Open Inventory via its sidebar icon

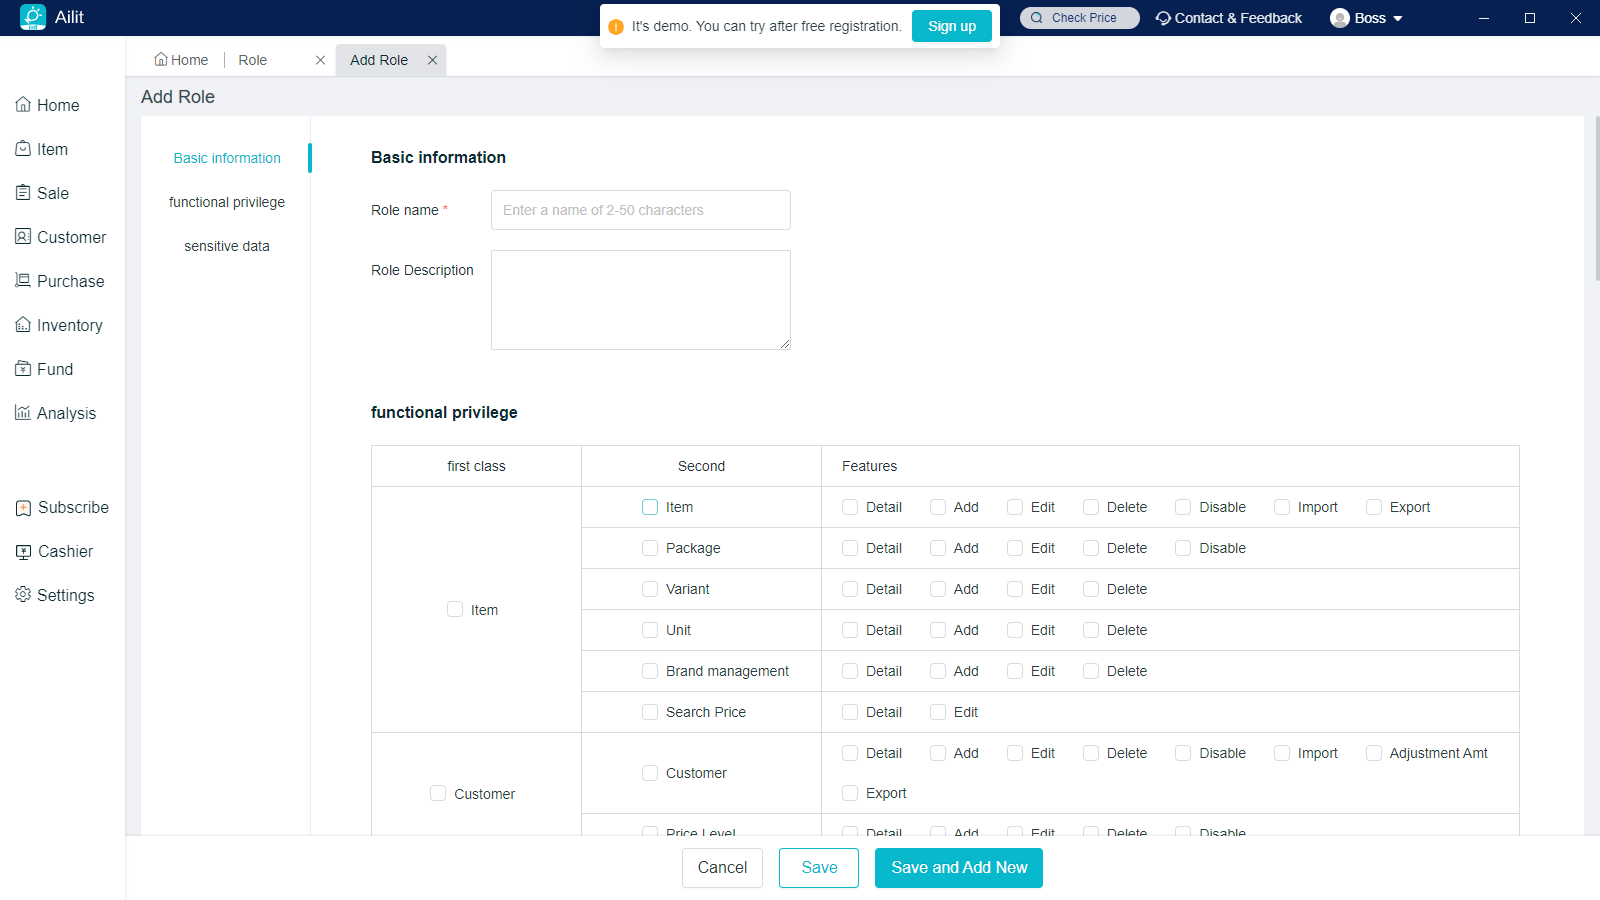pyautogui.click(x=23, y=325)
